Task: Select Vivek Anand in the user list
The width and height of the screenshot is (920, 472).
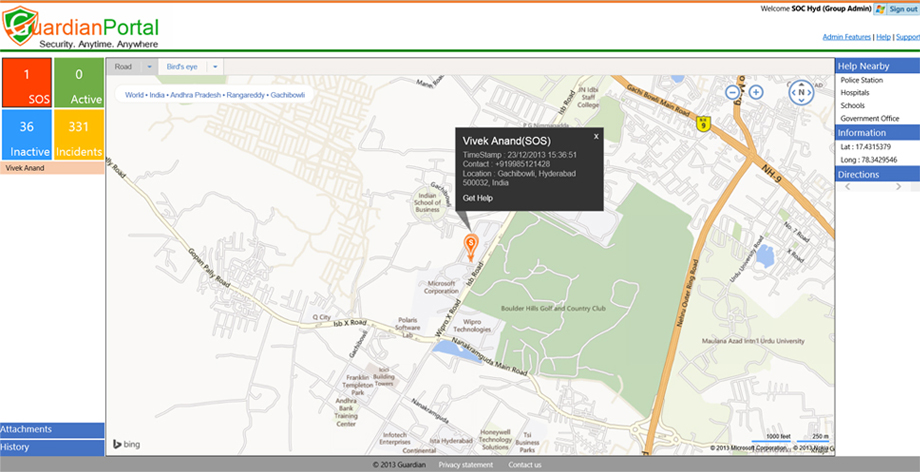Action: 52,168
